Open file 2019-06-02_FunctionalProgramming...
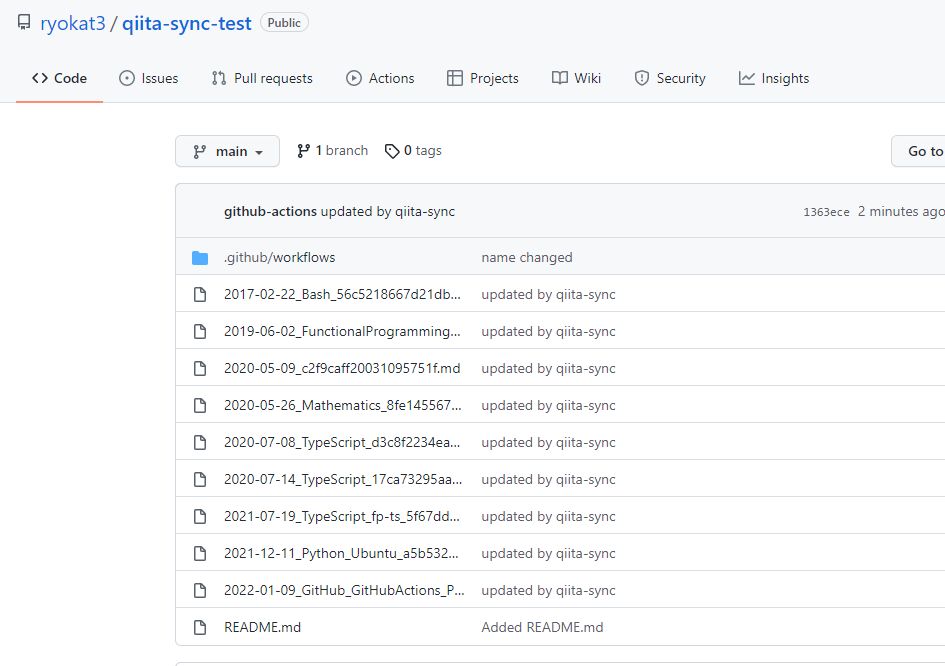The width and height of the screenshot is (945, 666). (342, 331)
